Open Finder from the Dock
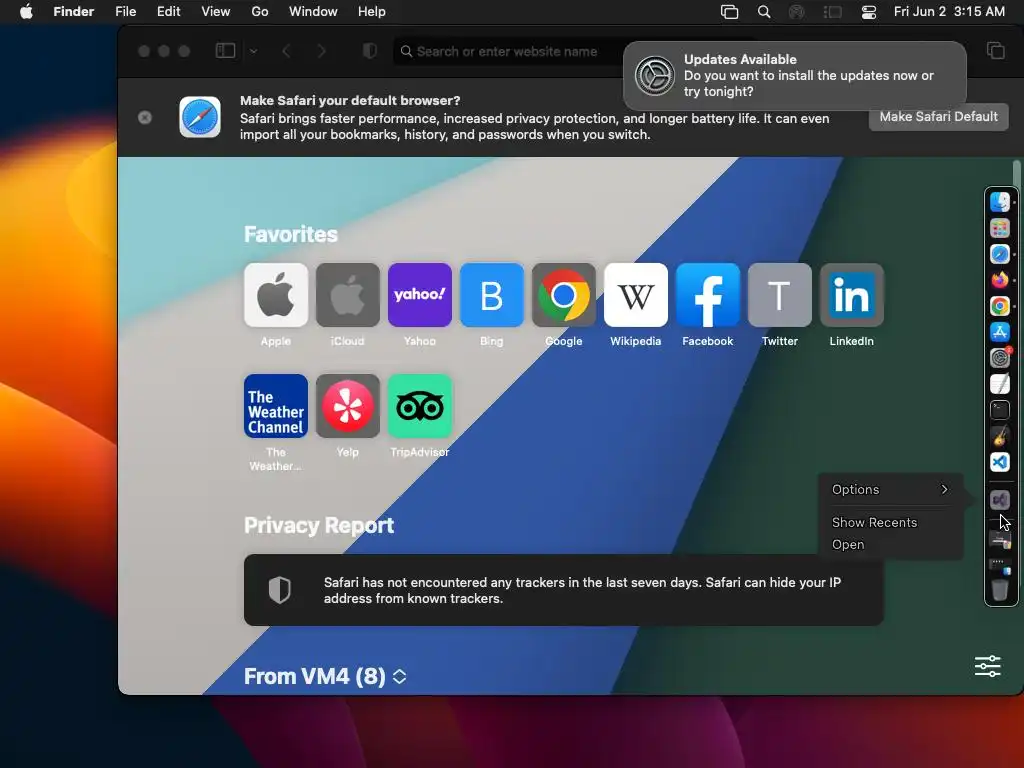1024x768 pixels. pyautogui.click(x=999, y=202)
